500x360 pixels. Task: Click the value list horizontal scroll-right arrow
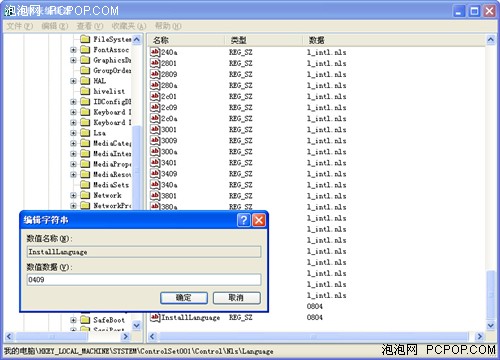479,336
